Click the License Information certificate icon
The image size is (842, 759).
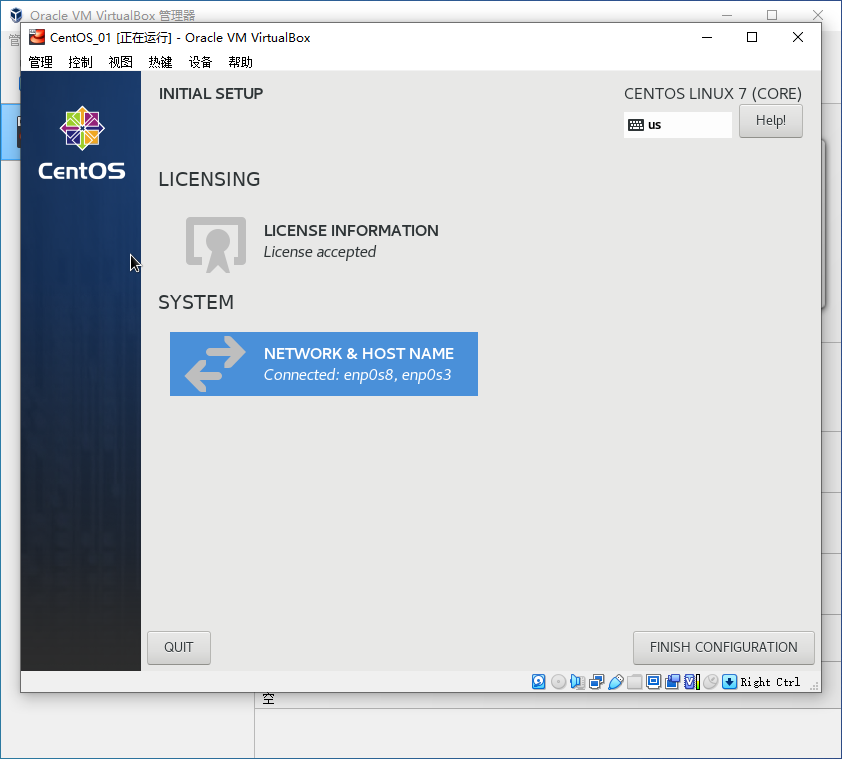coord(216,244)
